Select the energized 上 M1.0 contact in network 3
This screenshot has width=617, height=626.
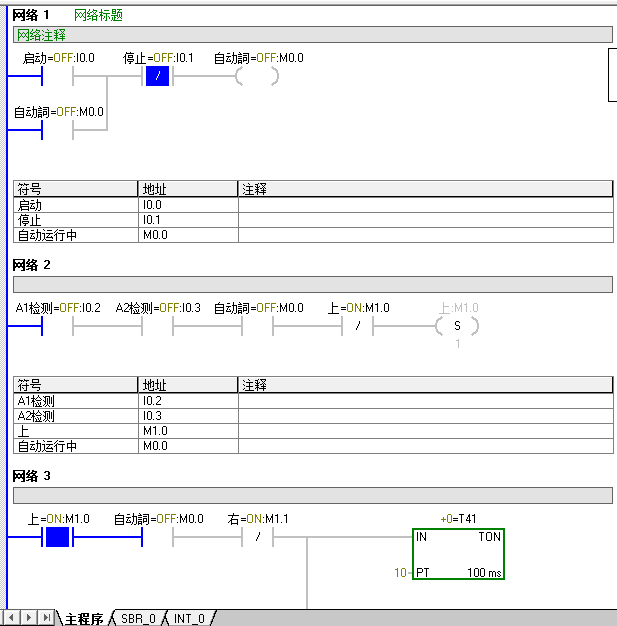(x=58, y=537)
